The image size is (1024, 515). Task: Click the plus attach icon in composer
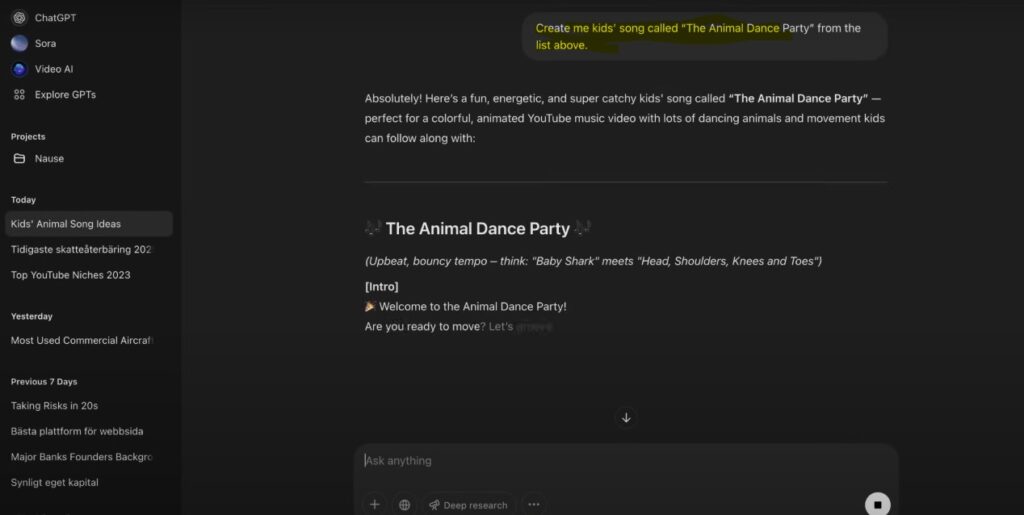[x=374, y=505]
